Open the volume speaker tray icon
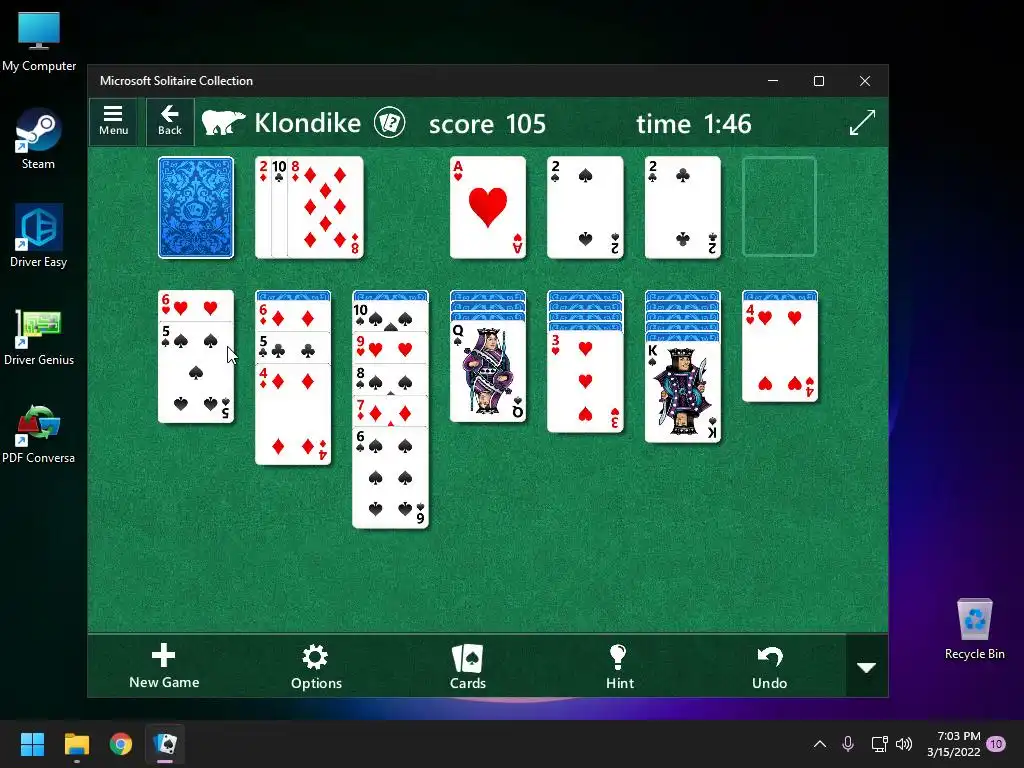The width and height of the screenshot is (1024, 768). [x=904, y=744]
